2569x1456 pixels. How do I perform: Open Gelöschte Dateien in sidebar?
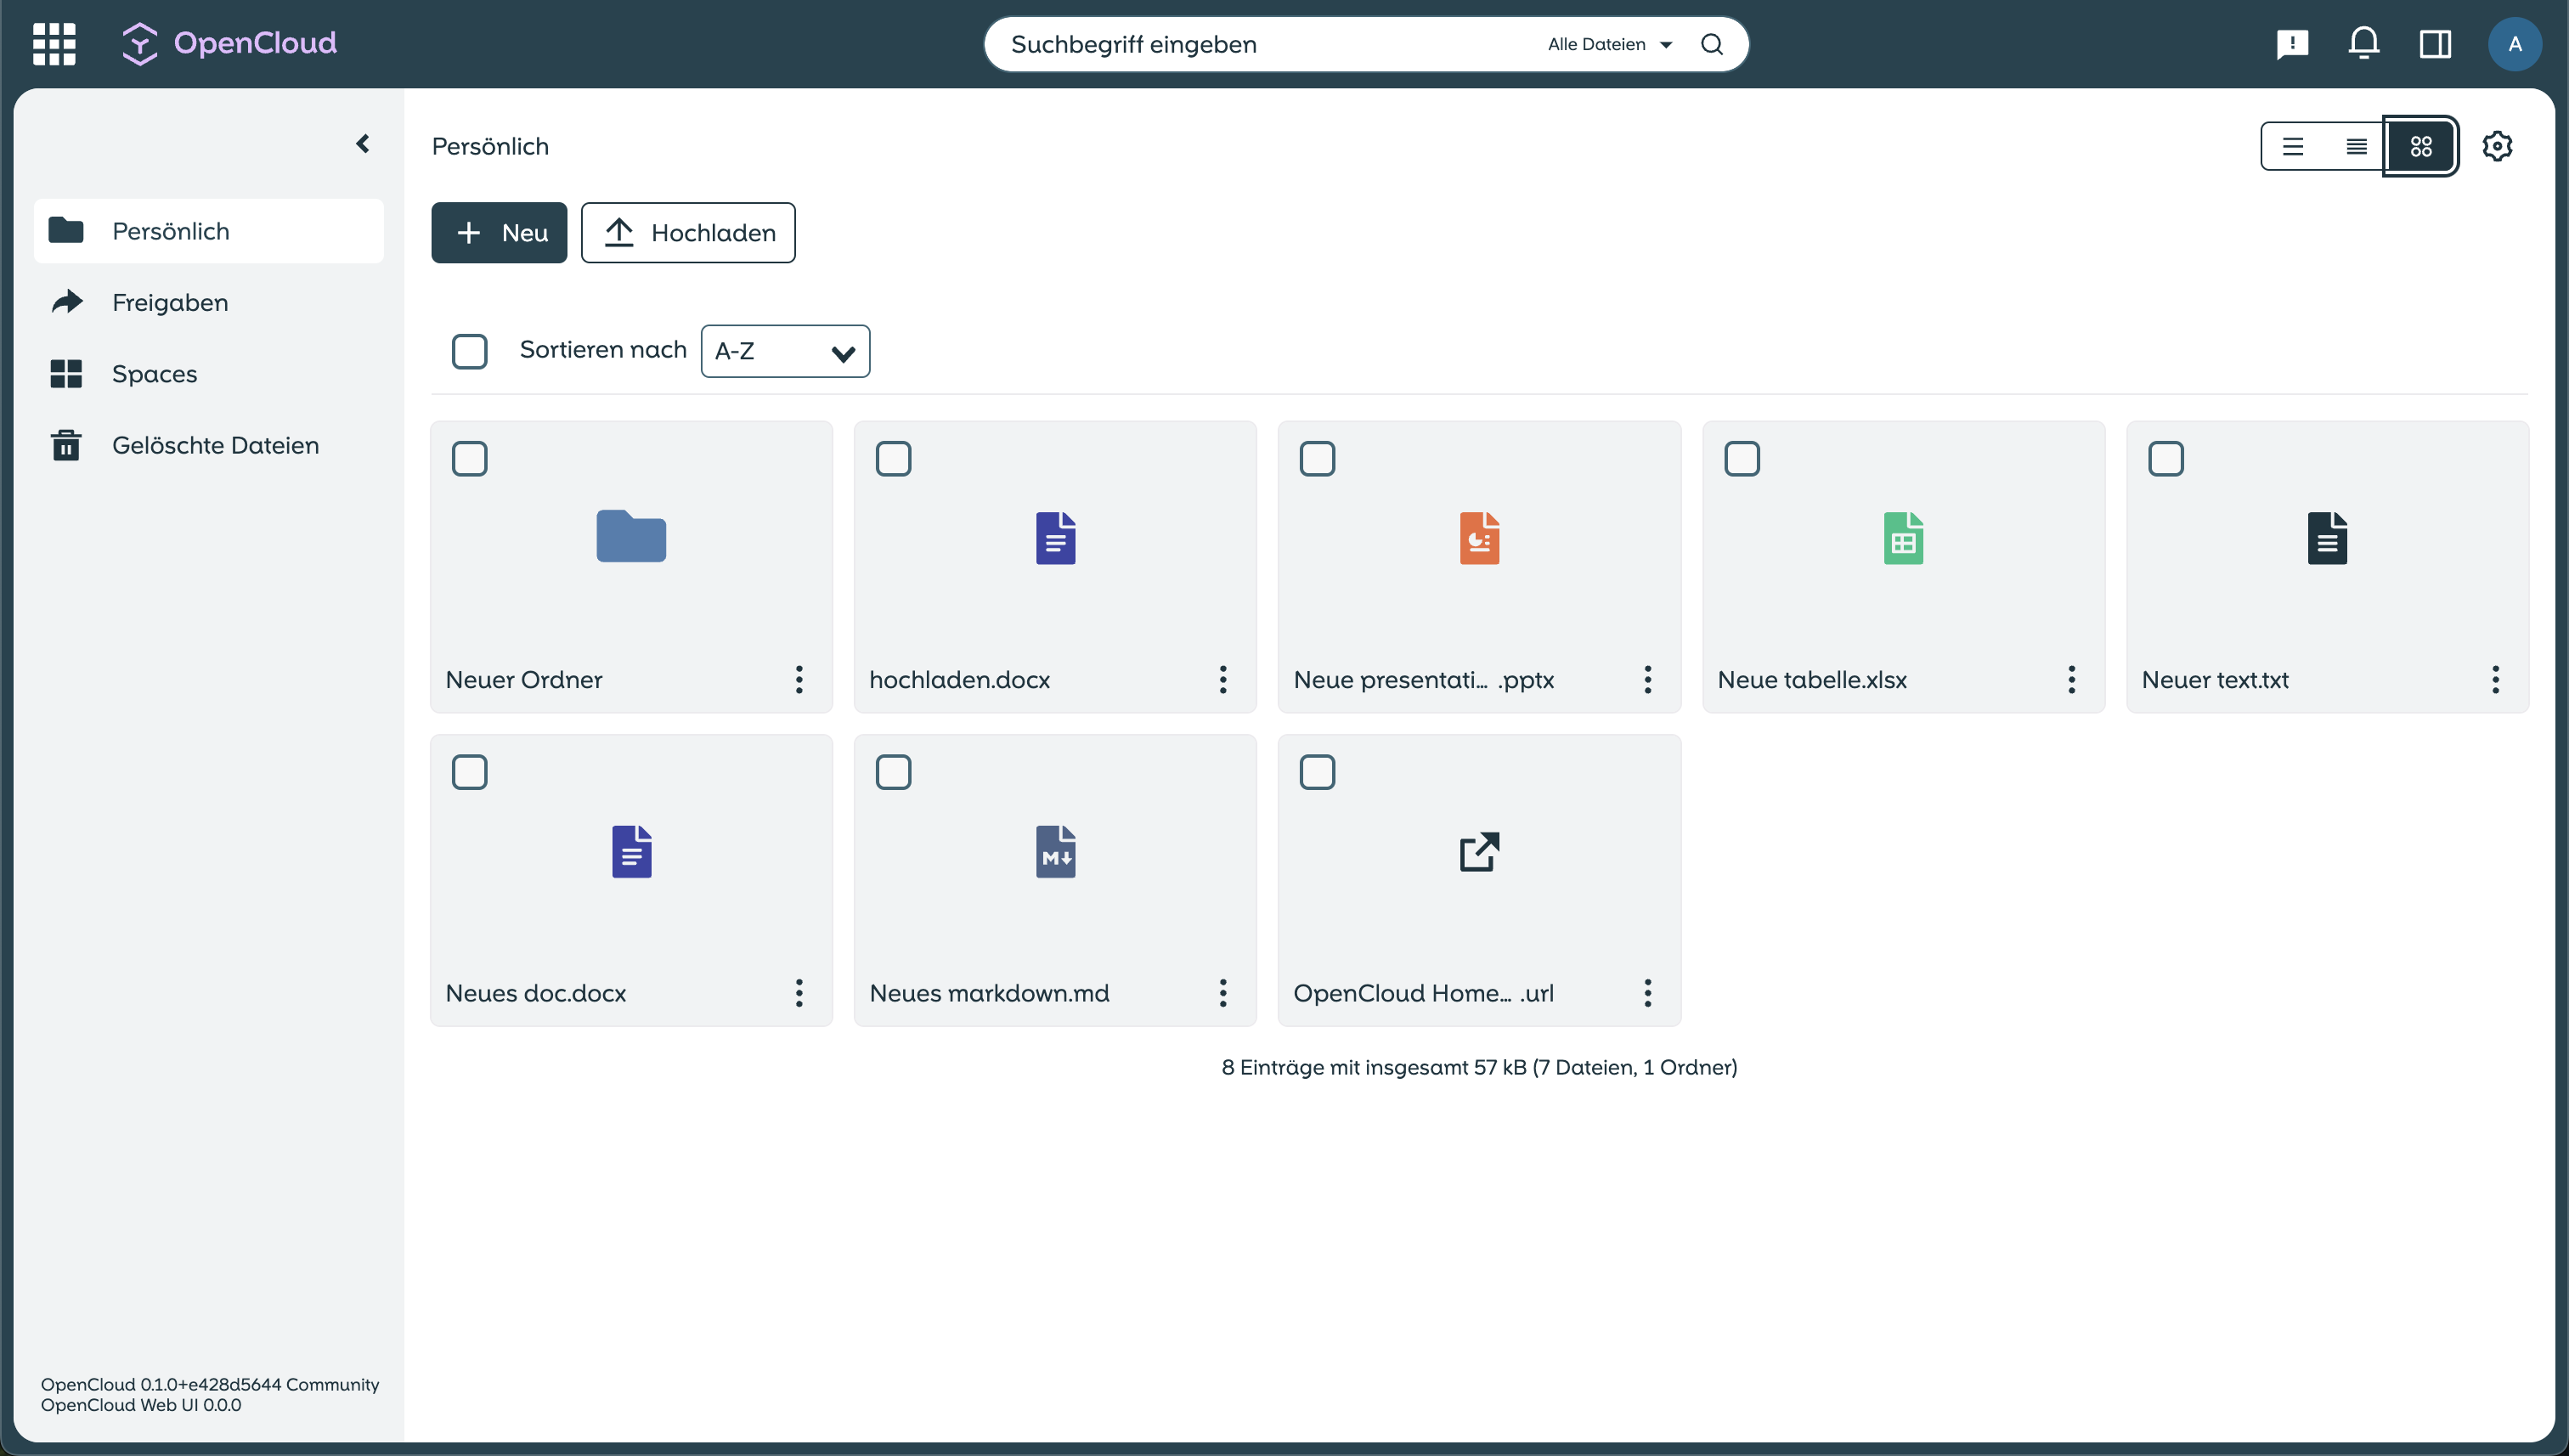pos(208,445)
